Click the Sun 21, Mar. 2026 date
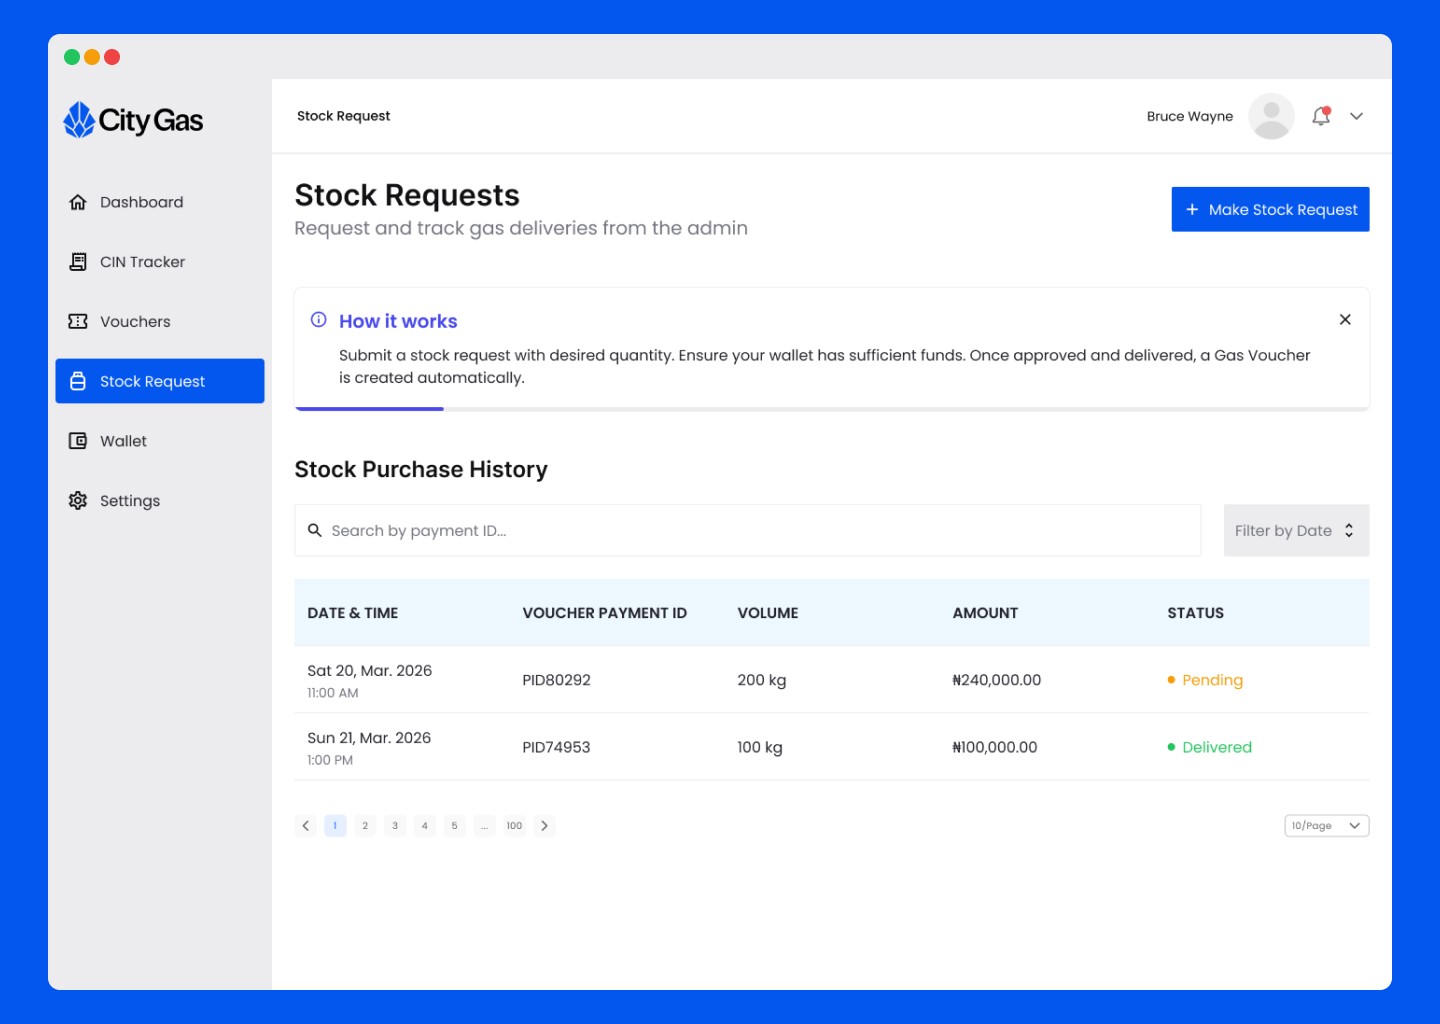The image size is (1440, 1024). click(x=369, y=738)
